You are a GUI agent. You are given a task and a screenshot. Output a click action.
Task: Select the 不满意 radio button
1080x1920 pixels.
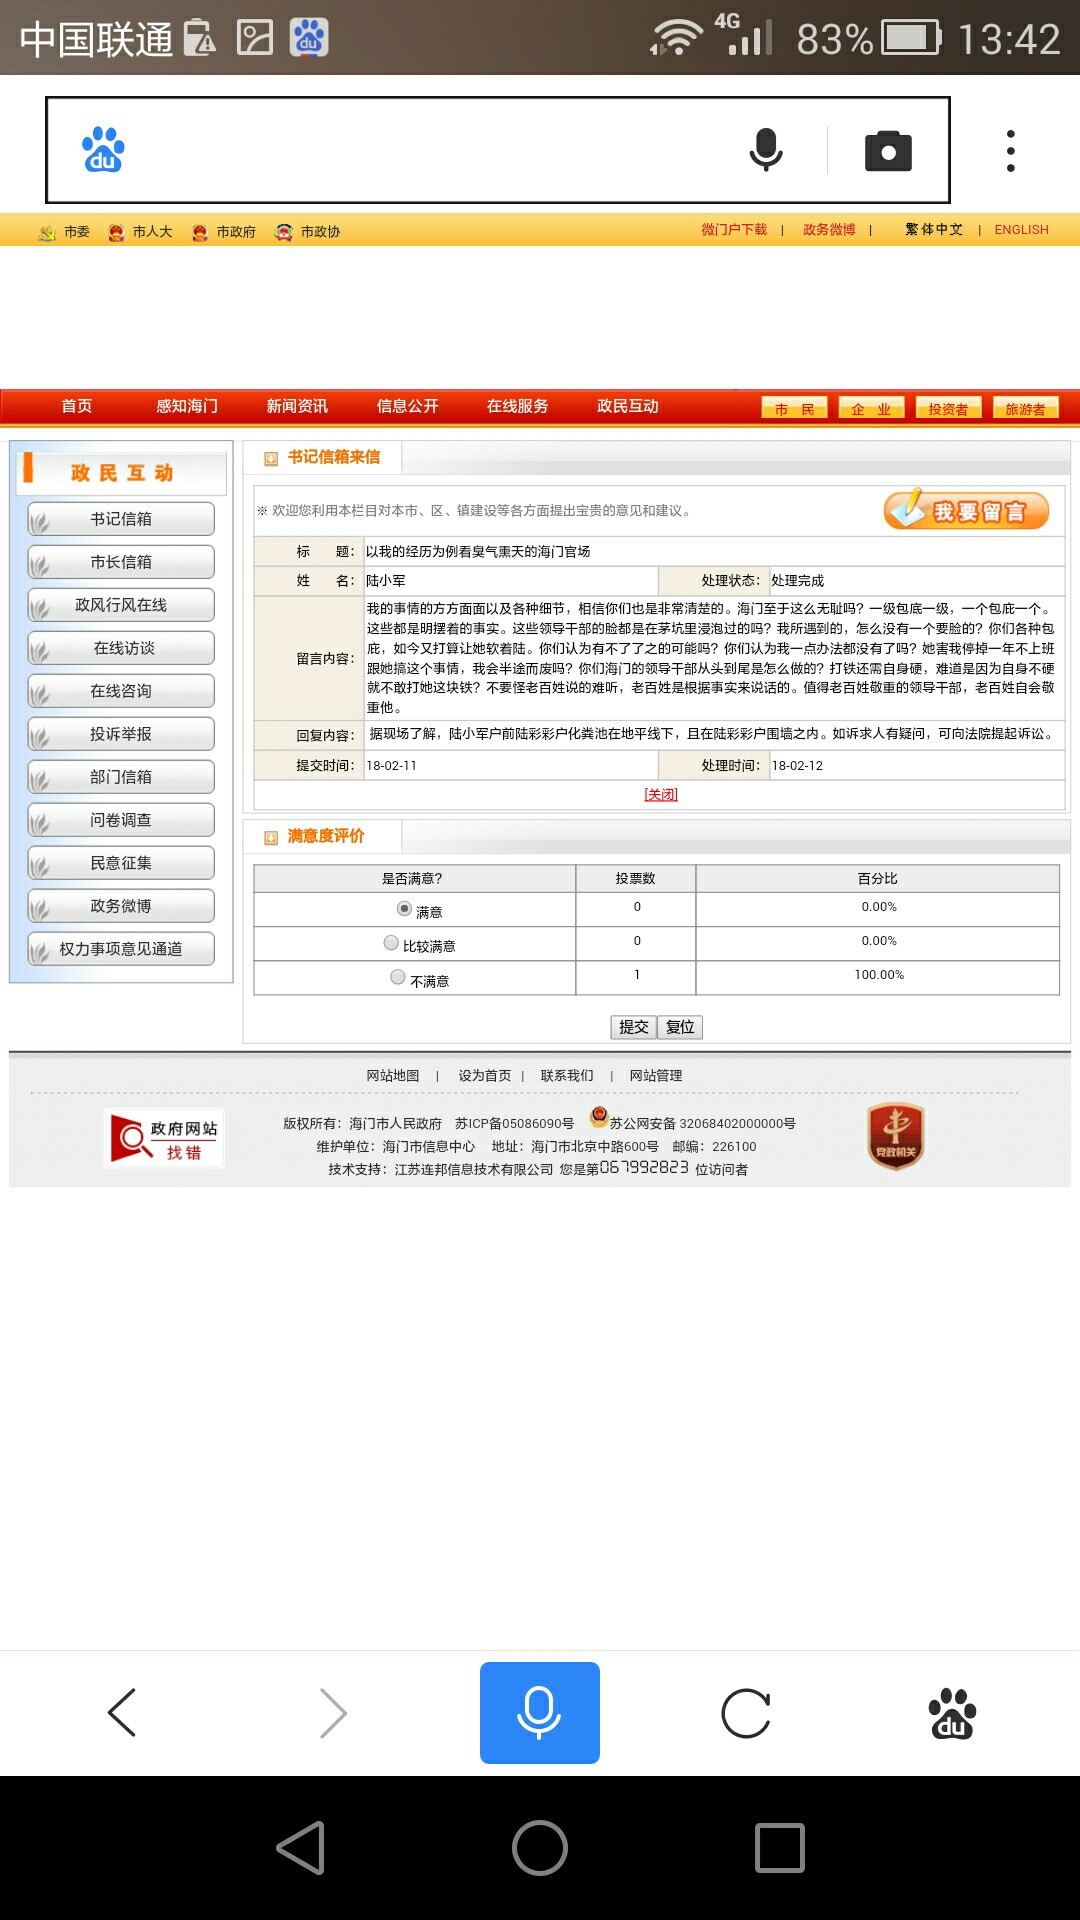tap(398, 977)
